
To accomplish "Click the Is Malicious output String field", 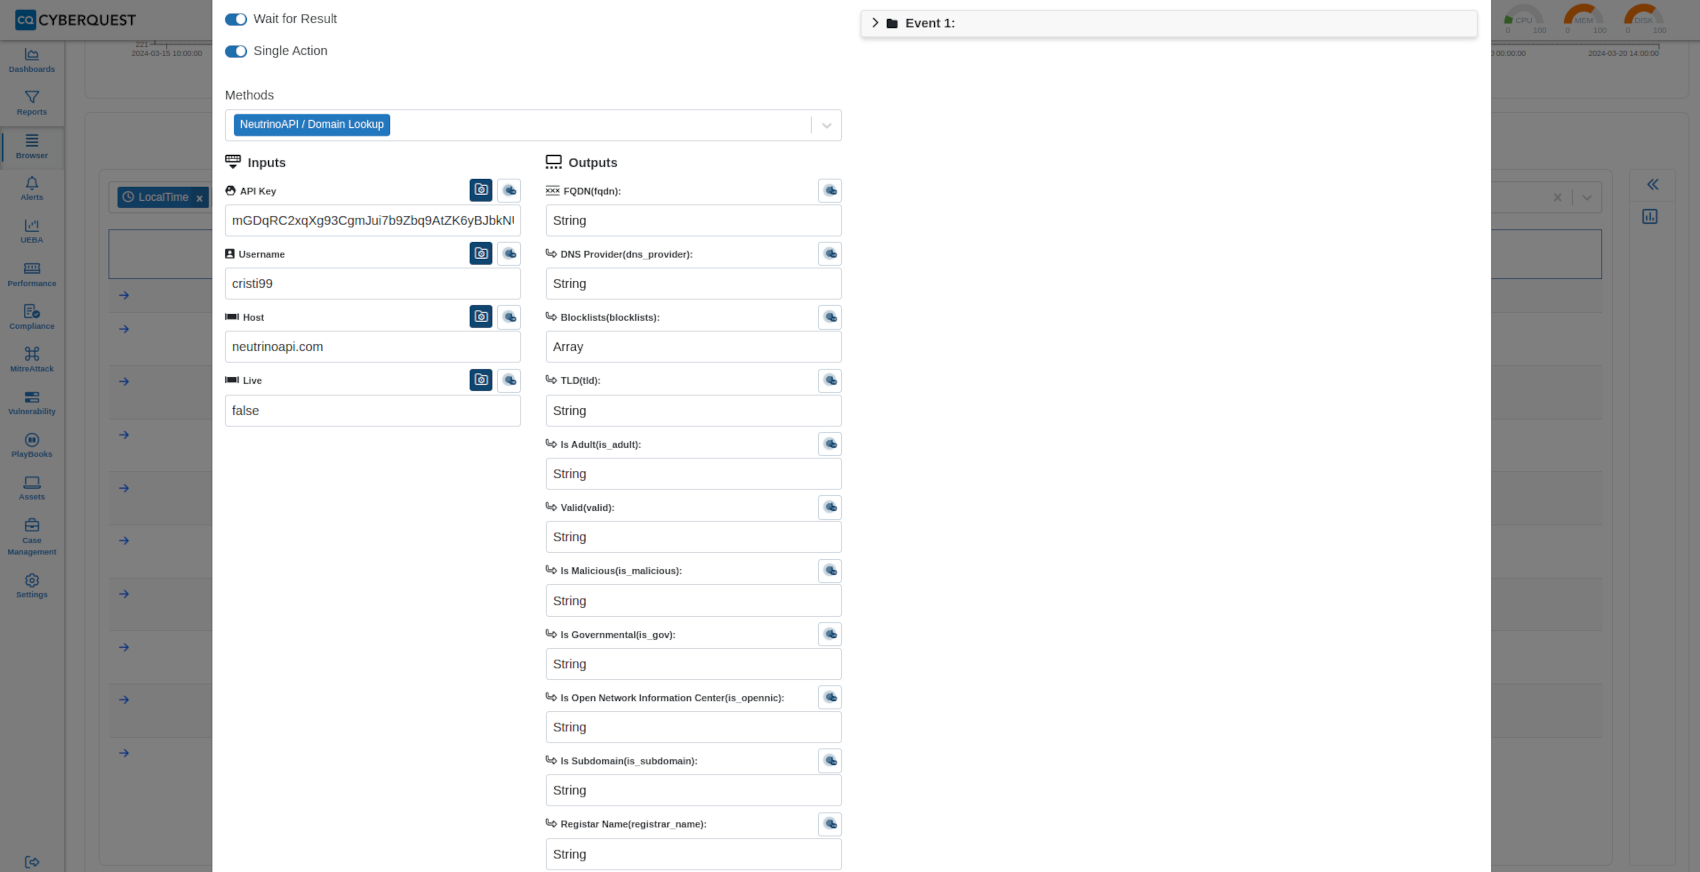I will [694, 601].
